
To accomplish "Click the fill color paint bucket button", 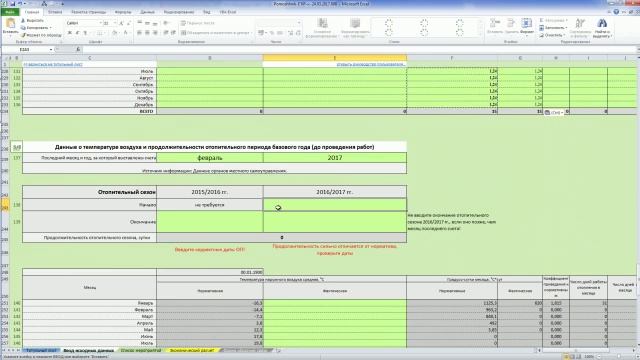I will (115, 33).
